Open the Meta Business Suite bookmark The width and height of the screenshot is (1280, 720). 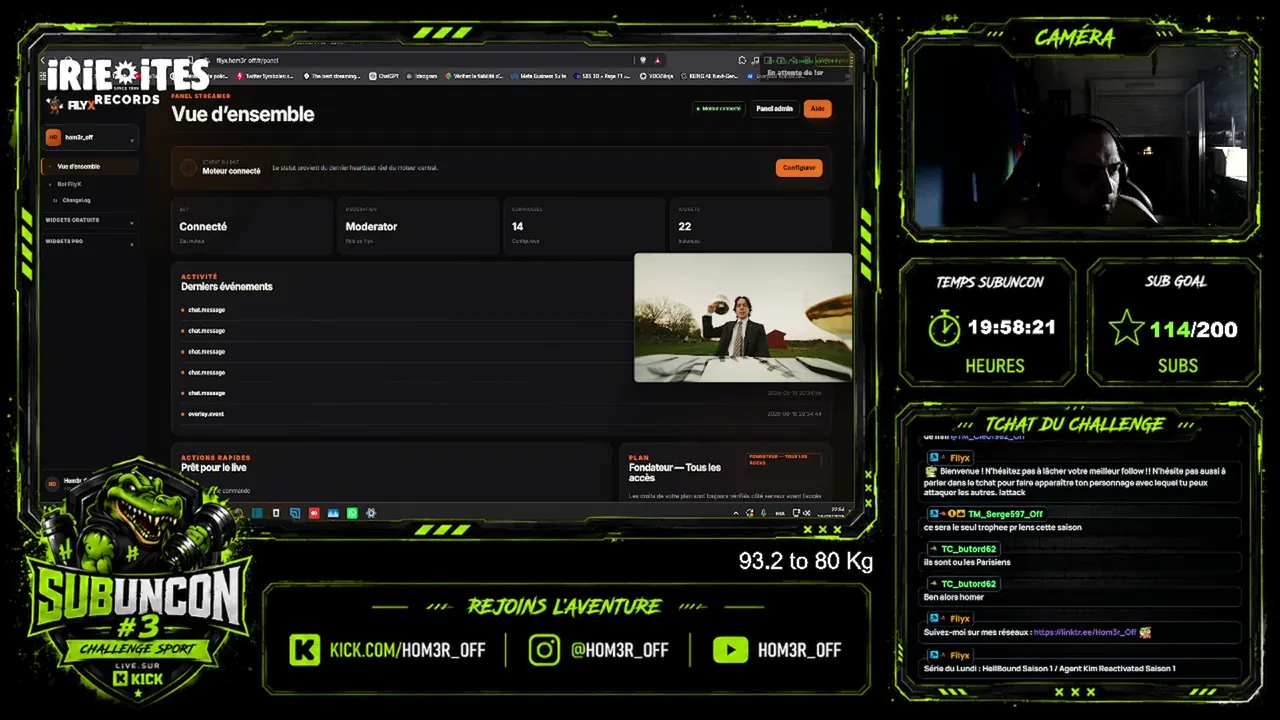(538, 76)
